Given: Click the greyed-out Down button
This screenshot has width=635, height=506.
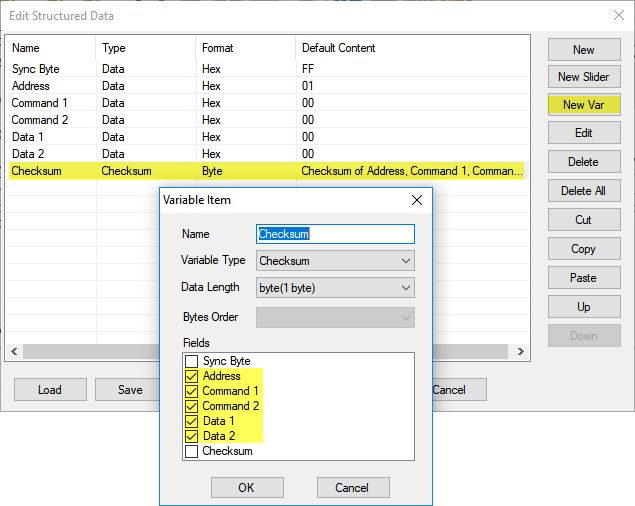Looking at the screenshot, I should (584, 335).
